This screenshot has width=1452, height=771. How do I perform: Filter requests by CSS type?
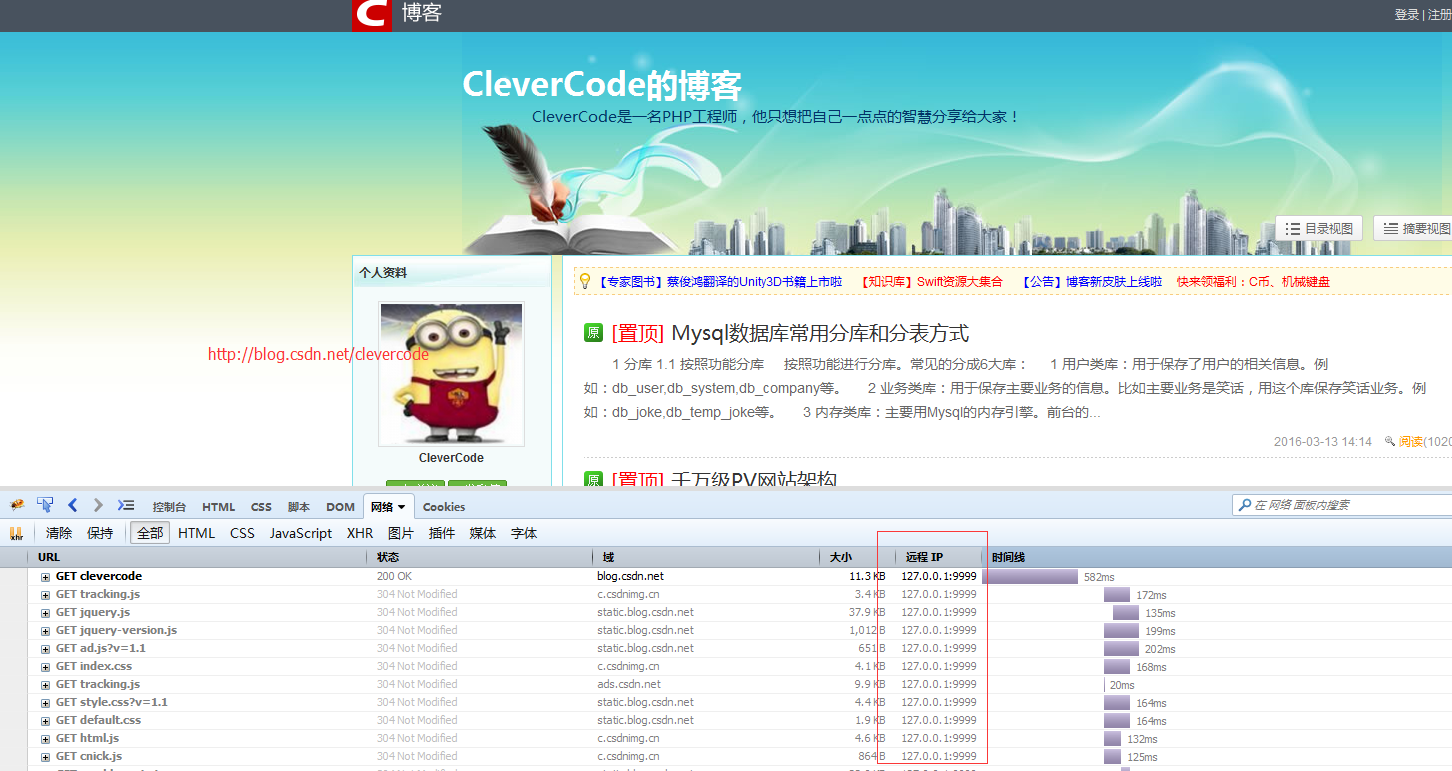coord(243,533)
